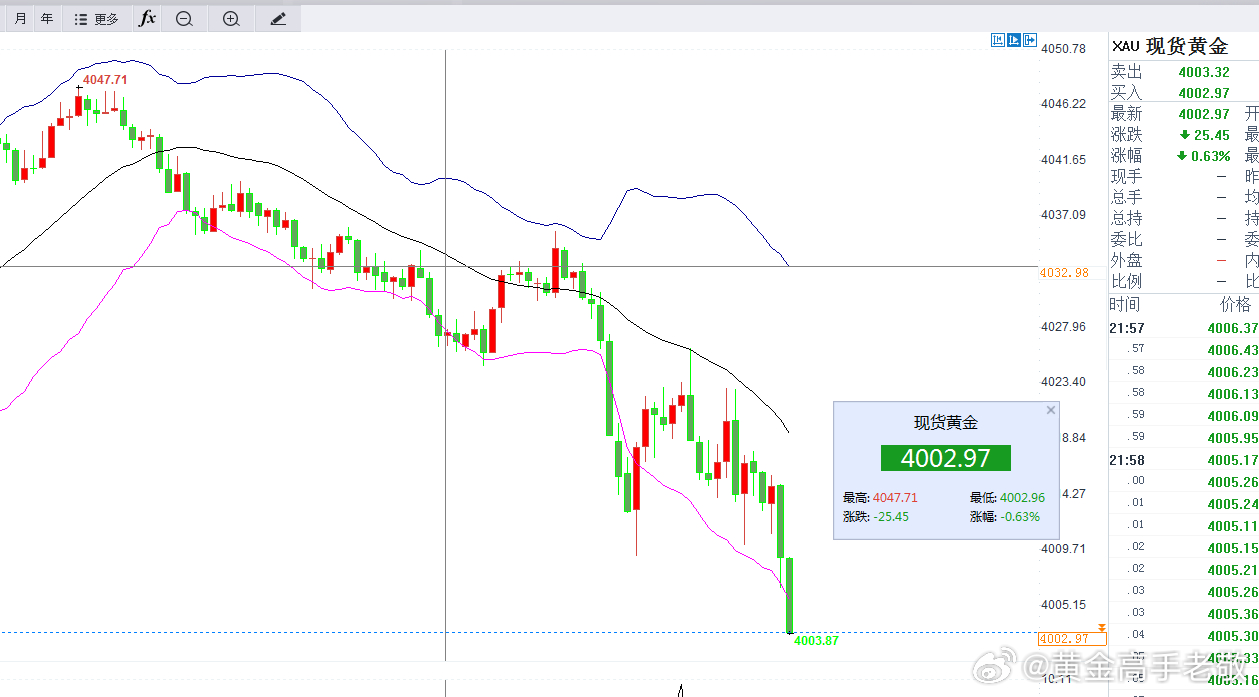The image size is (1259, 697).
Task: Select the pencil drawing tool
Action: tap(278, 18)
